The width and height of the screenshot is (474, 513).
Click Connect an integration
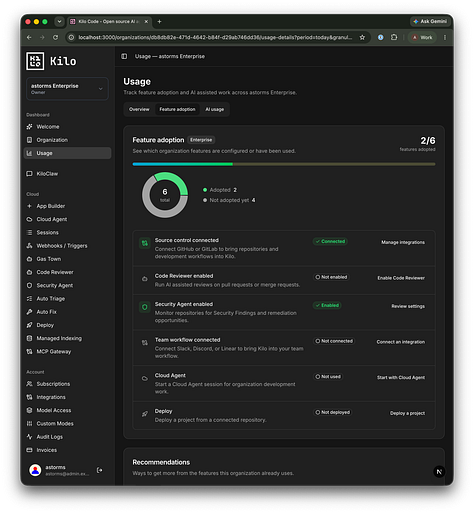(x=401, y=342)
